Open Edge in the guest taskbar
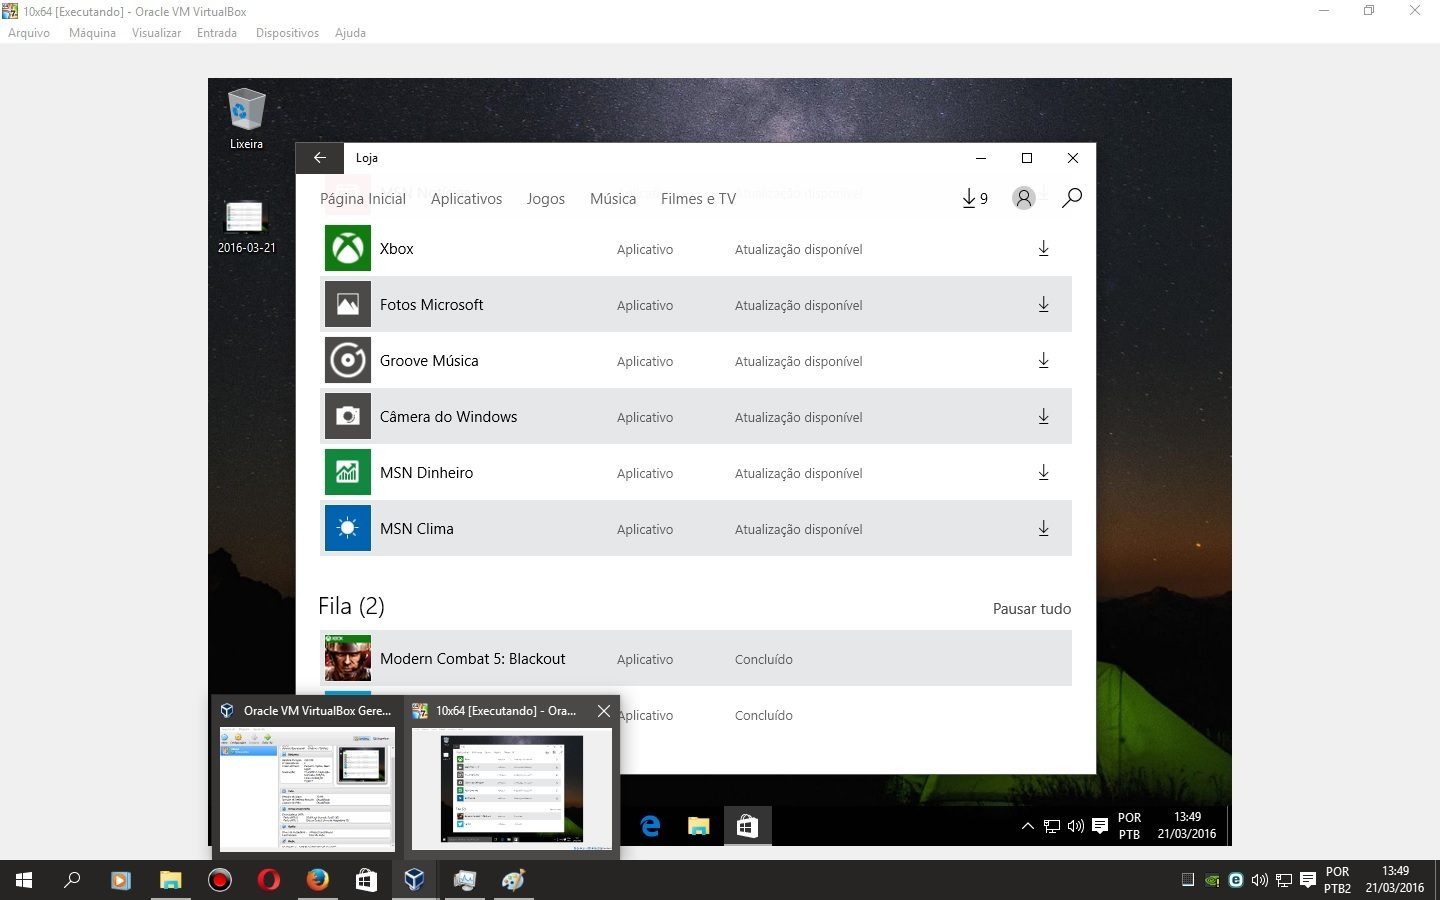1440x900 pixels. click(650, 826)
